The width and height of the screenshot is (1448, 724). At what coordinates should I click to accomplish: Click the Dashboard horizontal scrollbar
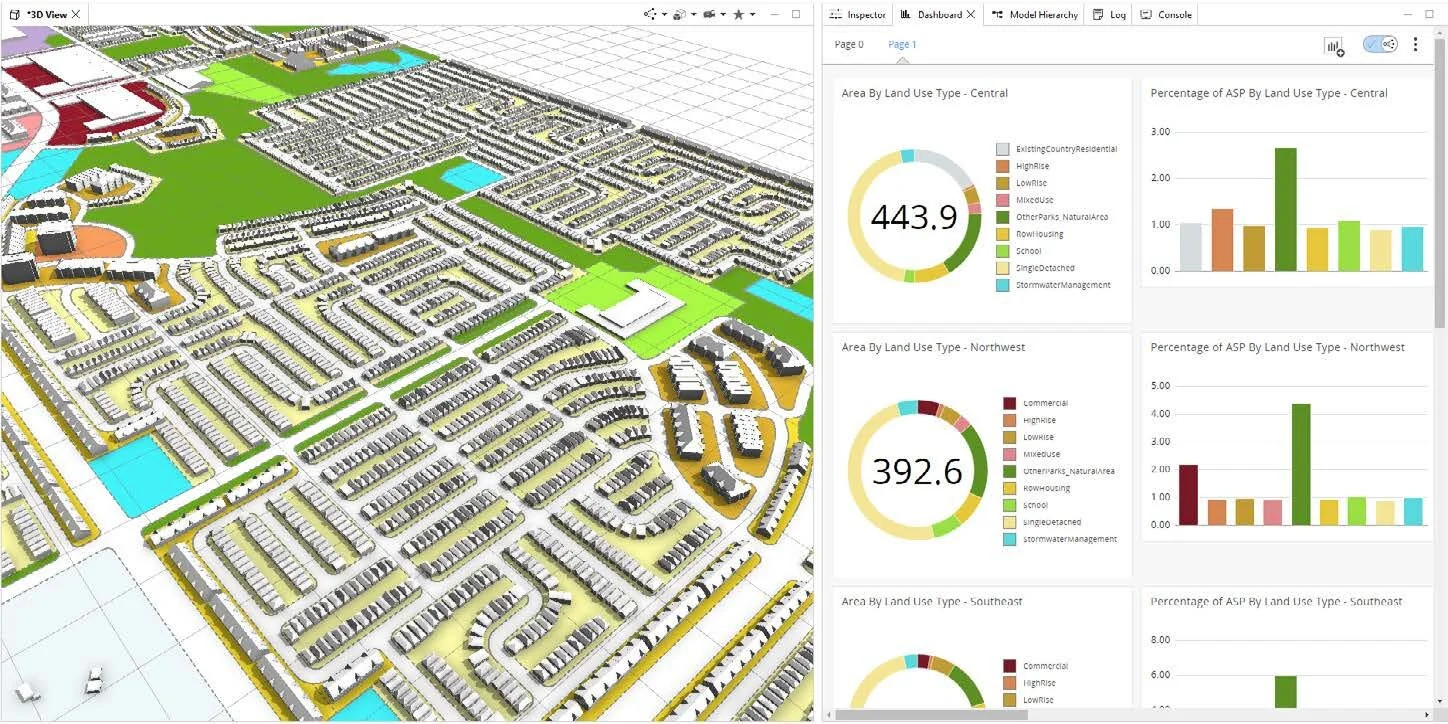click(x=930, y=715)
